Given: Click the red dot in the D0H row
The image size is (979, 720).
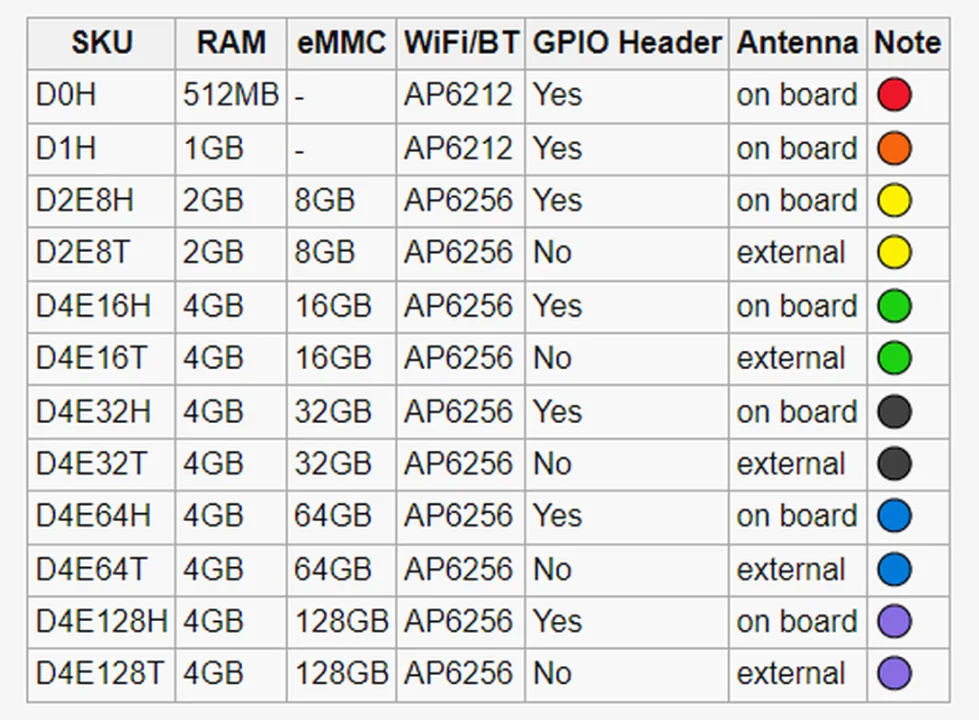Looking at the screenshot, I should click(894, 96).
